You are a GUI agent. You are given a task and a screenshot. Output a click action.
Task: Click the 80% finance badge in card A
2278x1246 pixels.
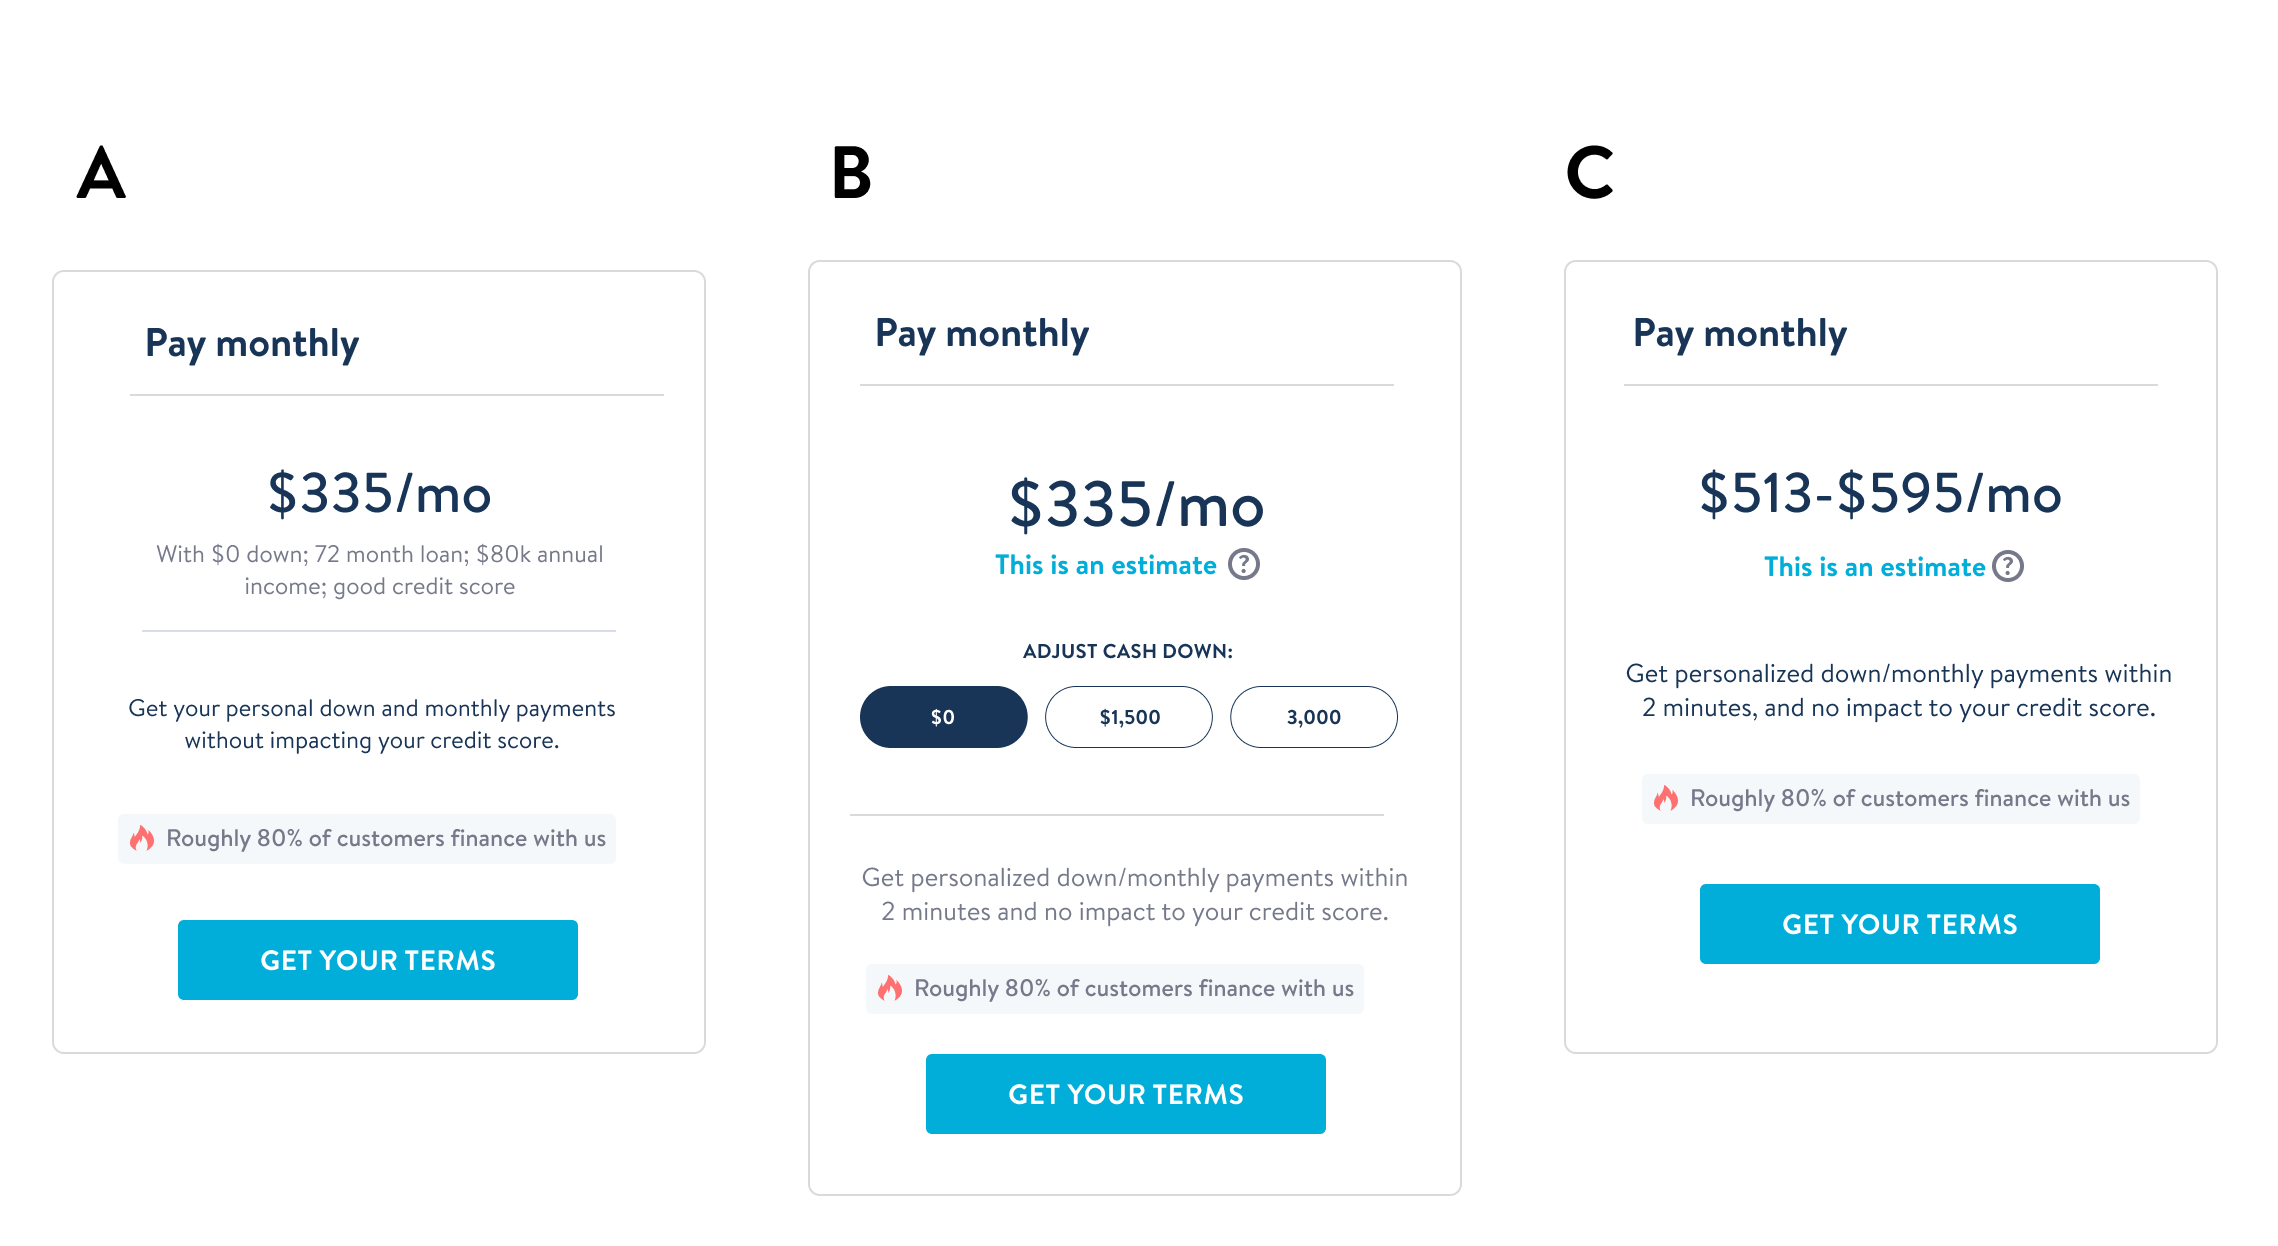[367, 838]
